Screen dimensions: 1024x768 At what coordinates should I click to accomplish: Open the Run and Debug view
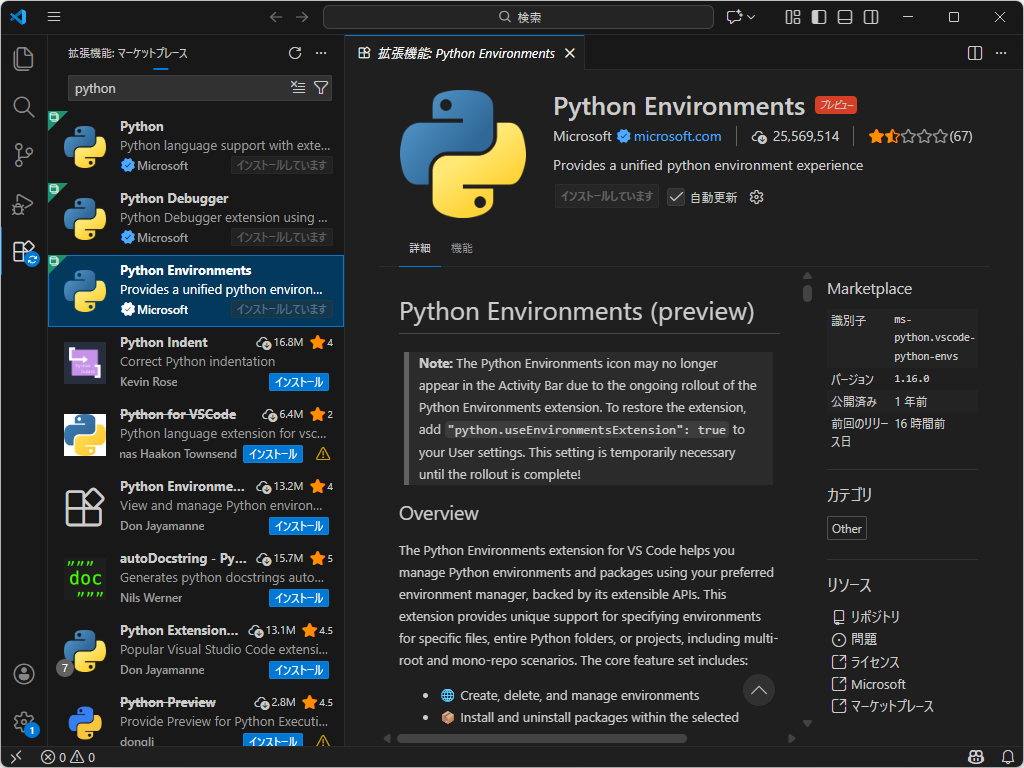[x=23, y=205]
